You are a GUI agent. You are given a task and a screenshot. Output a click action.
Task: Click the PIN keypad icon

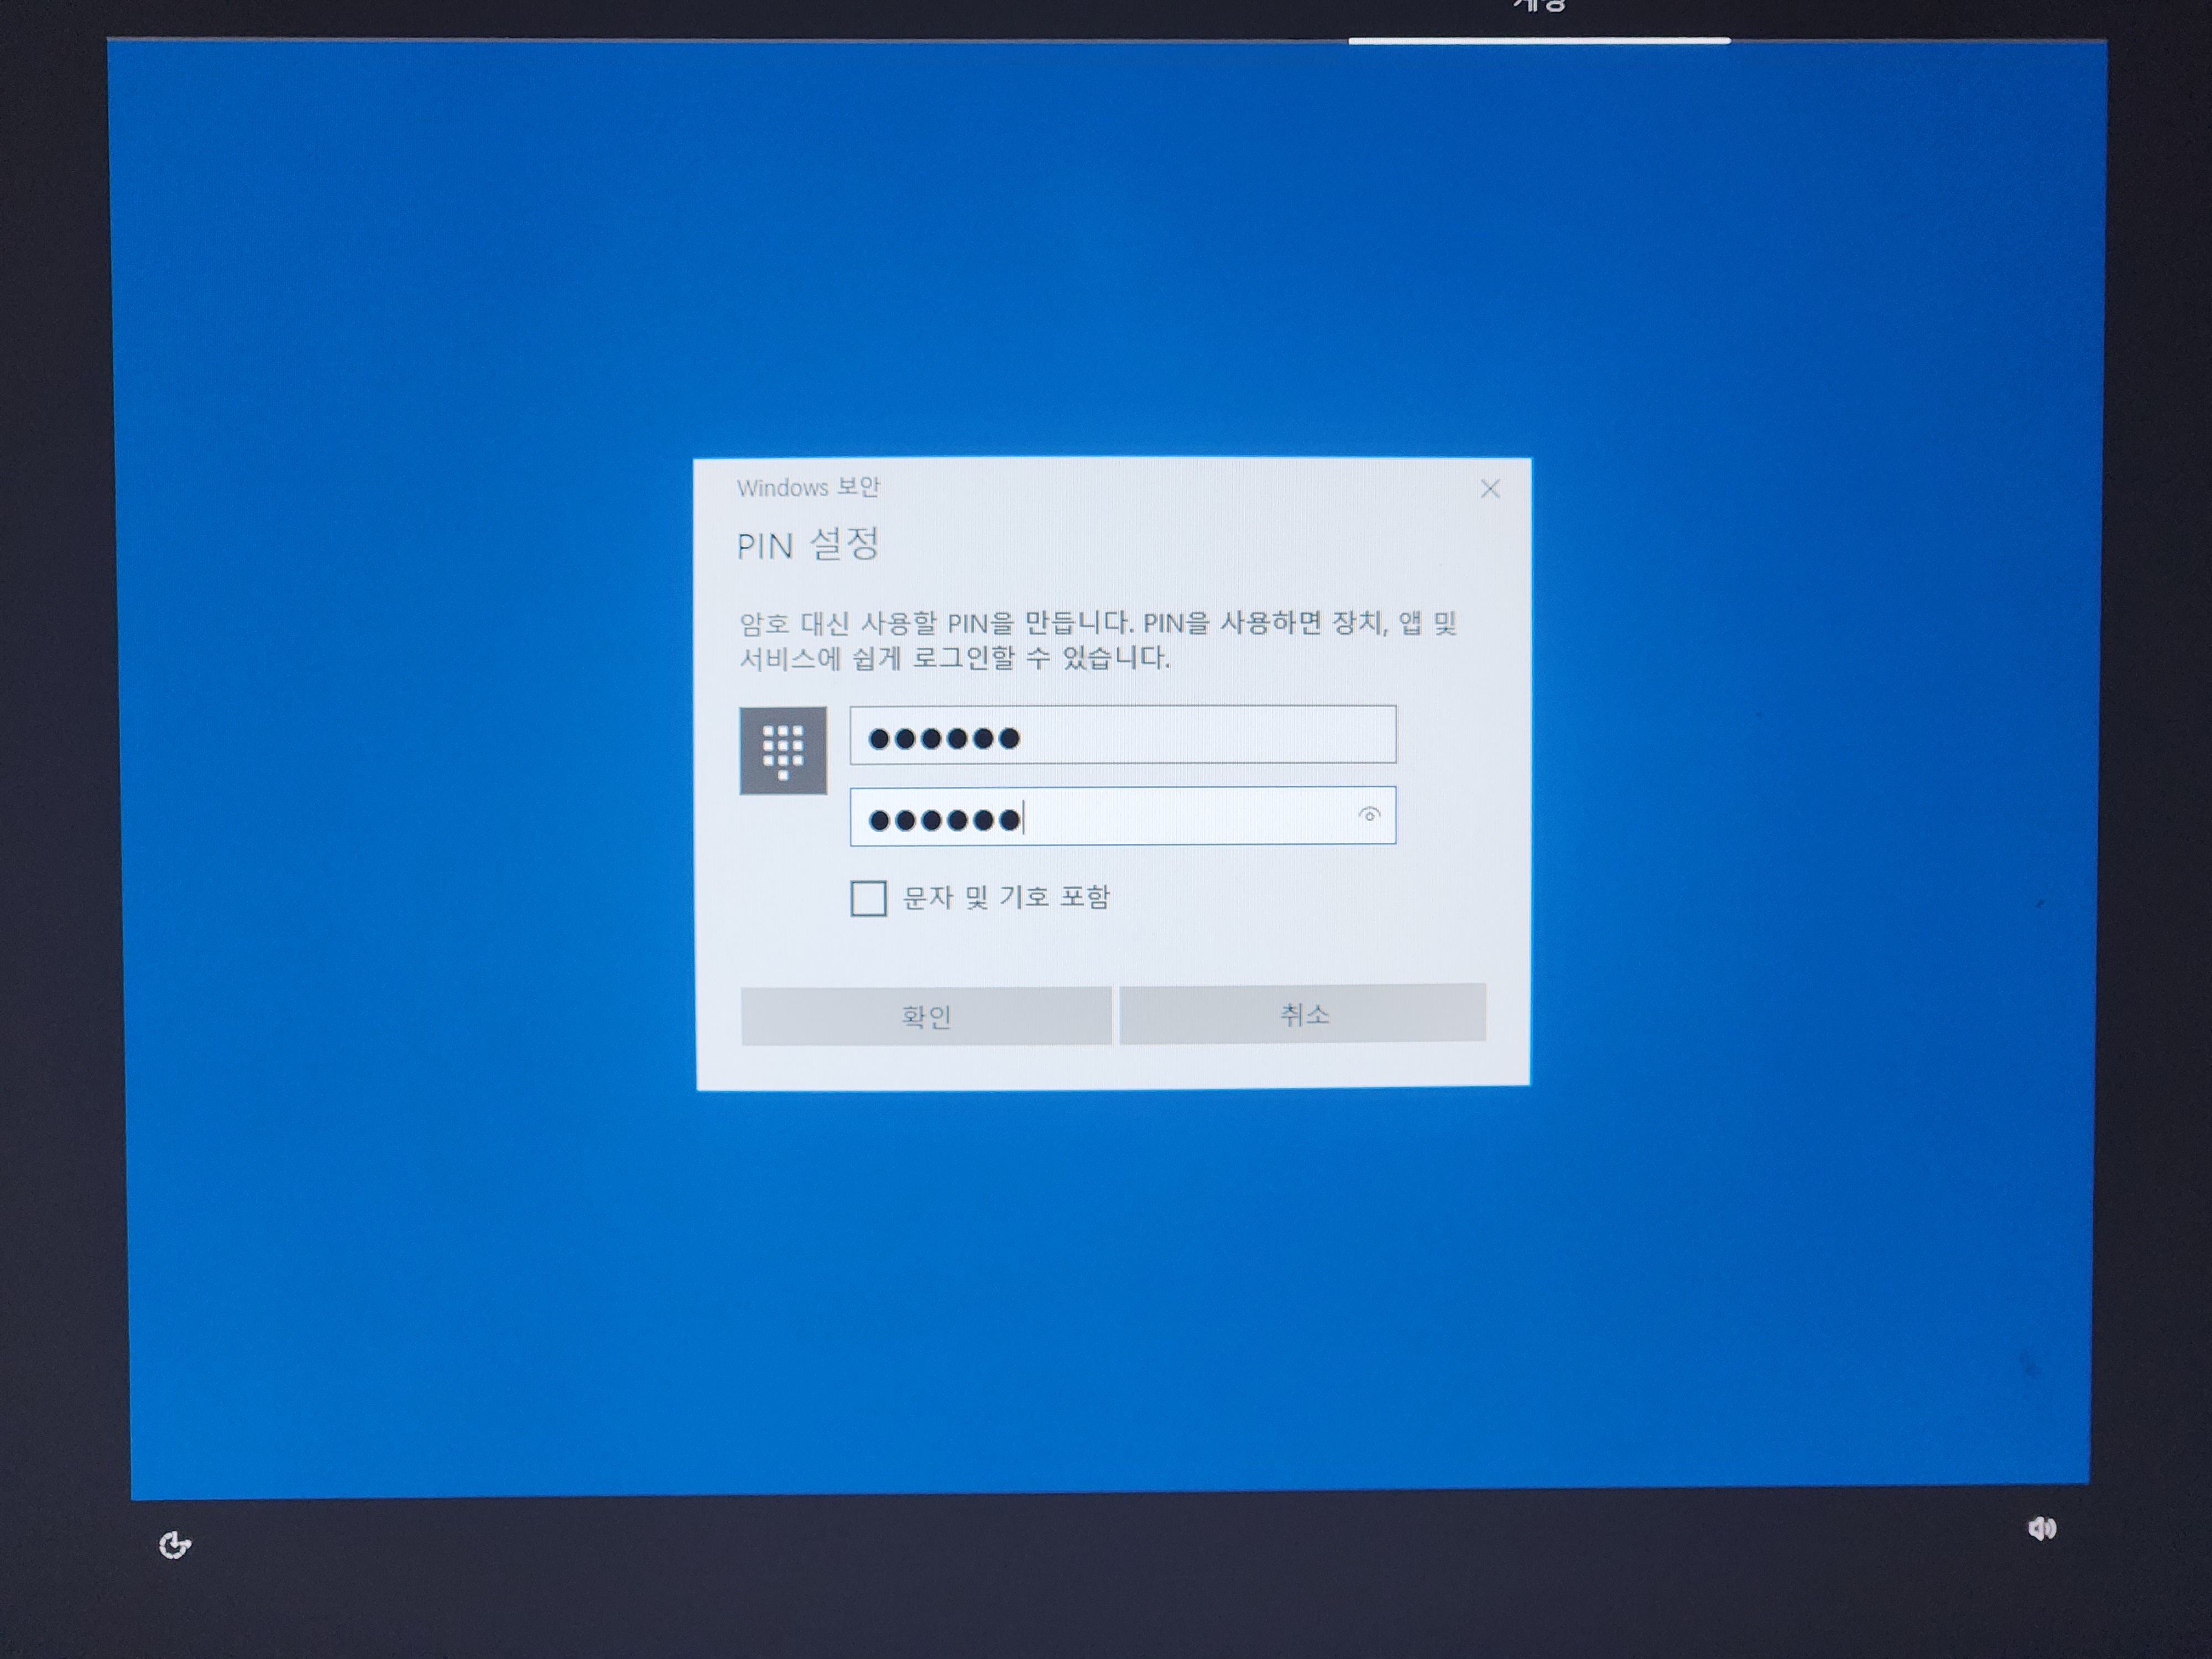pos(783,751)
